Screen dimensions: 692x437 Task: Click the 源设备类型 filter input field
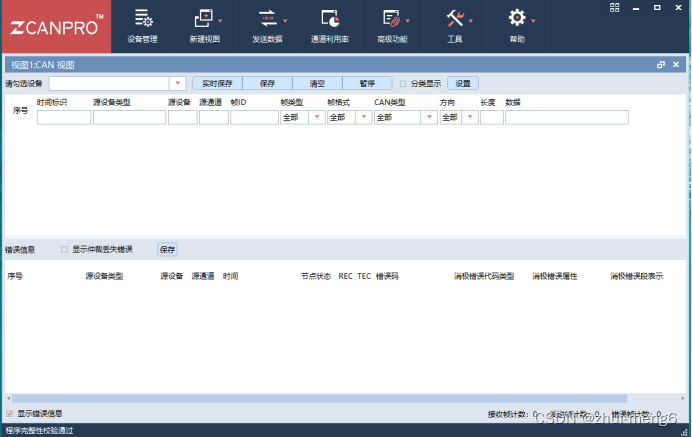coord(129,117)
